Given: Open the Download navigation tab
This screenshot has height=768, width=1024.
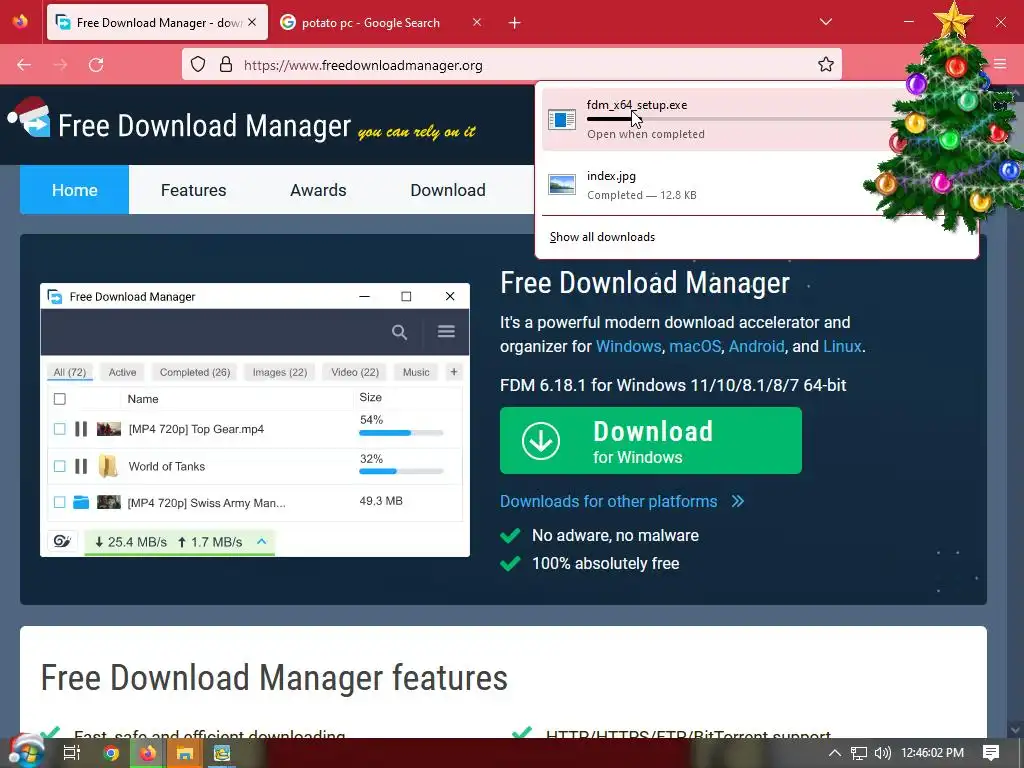Looking at the screenshot, I should pos(448,190).
